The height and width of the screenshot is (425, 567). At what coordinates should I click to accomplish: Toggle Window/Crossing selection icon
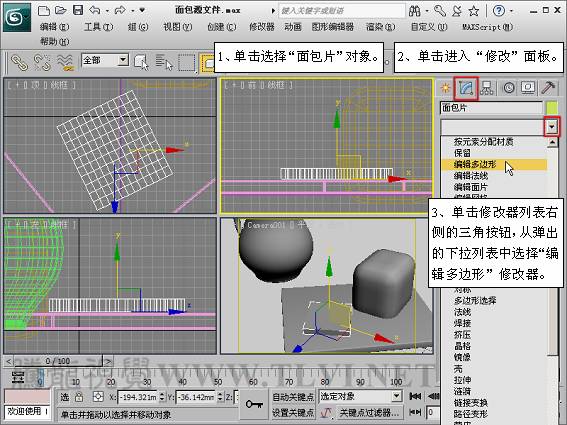coord(207,63)
